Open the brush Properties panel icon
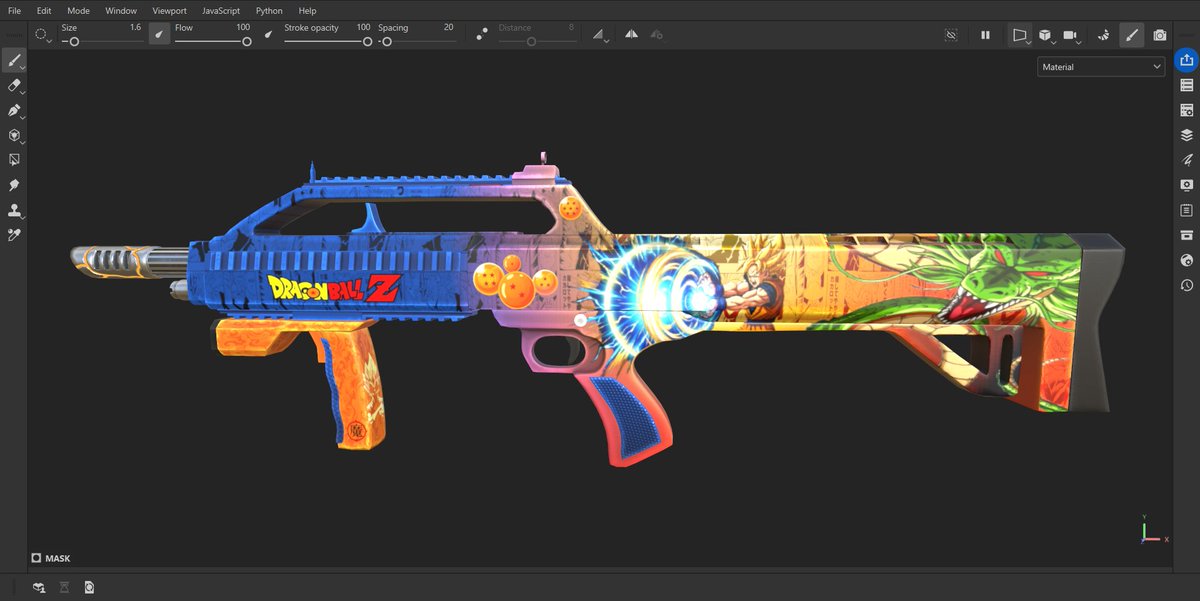This screenshot has height=601, width=1200. [x=1187, y=160]
